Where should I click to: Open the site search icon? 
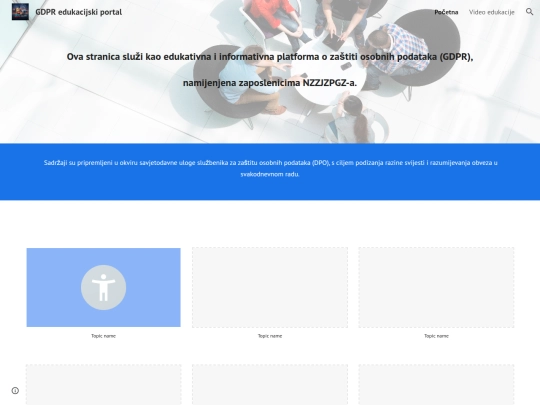529,12
